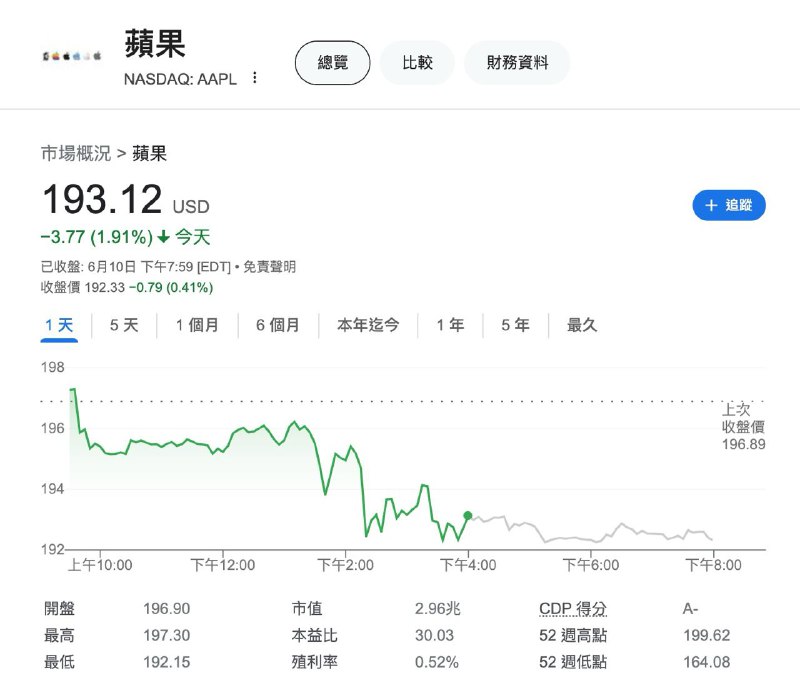Open the three-dot options menu beside NASDAQ: AAPL
800x683 pixels.
tap(255, 78)
